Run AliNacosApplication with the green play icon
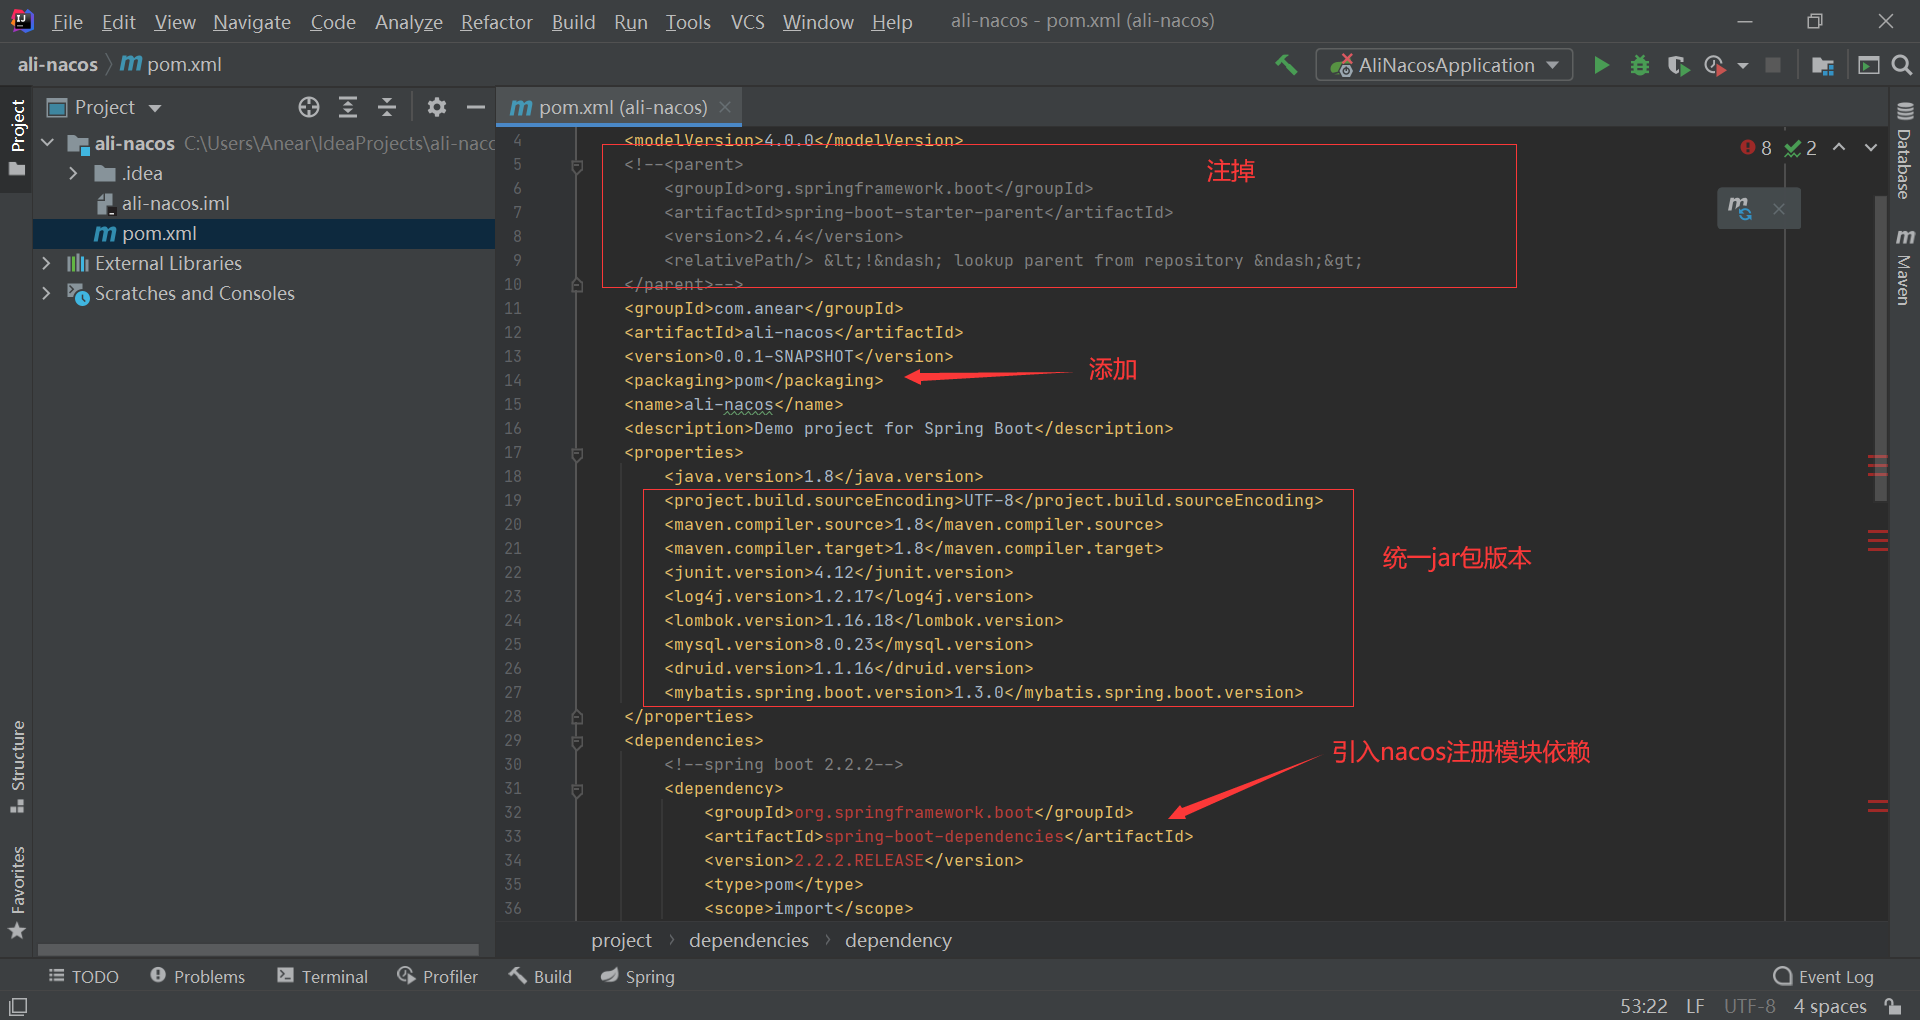Viewport: 1920px width, 1020px height. pyautogui.click(x=1601, y=65)
